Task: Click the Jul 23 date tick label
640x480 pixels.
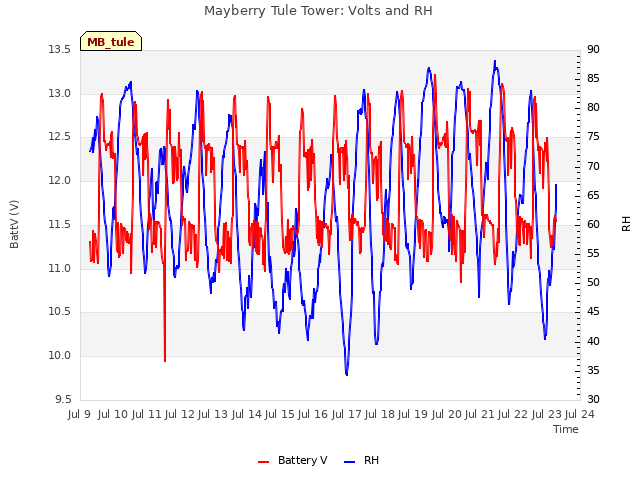Action: (547, 414)
